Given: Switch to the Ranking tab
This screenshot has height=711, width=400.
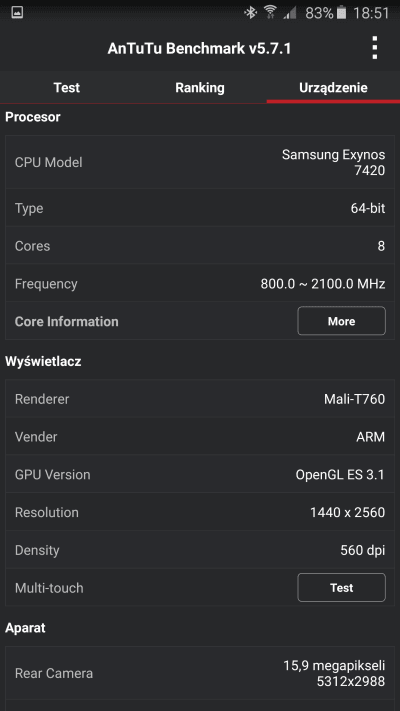Looking at the screenshot, I should [x=200, y=88].
